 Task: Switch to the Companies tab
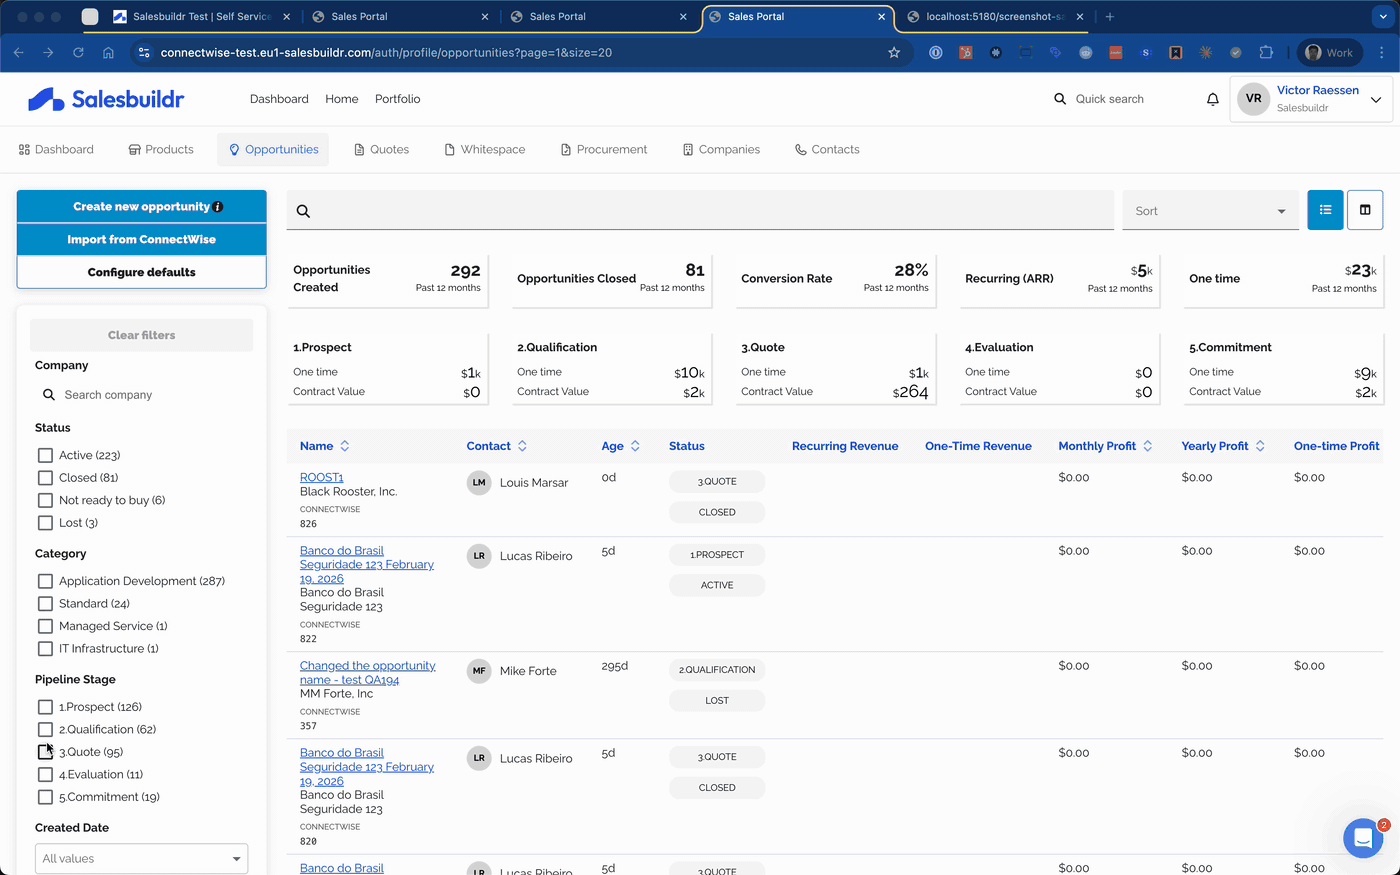click(x=721, y=150)
